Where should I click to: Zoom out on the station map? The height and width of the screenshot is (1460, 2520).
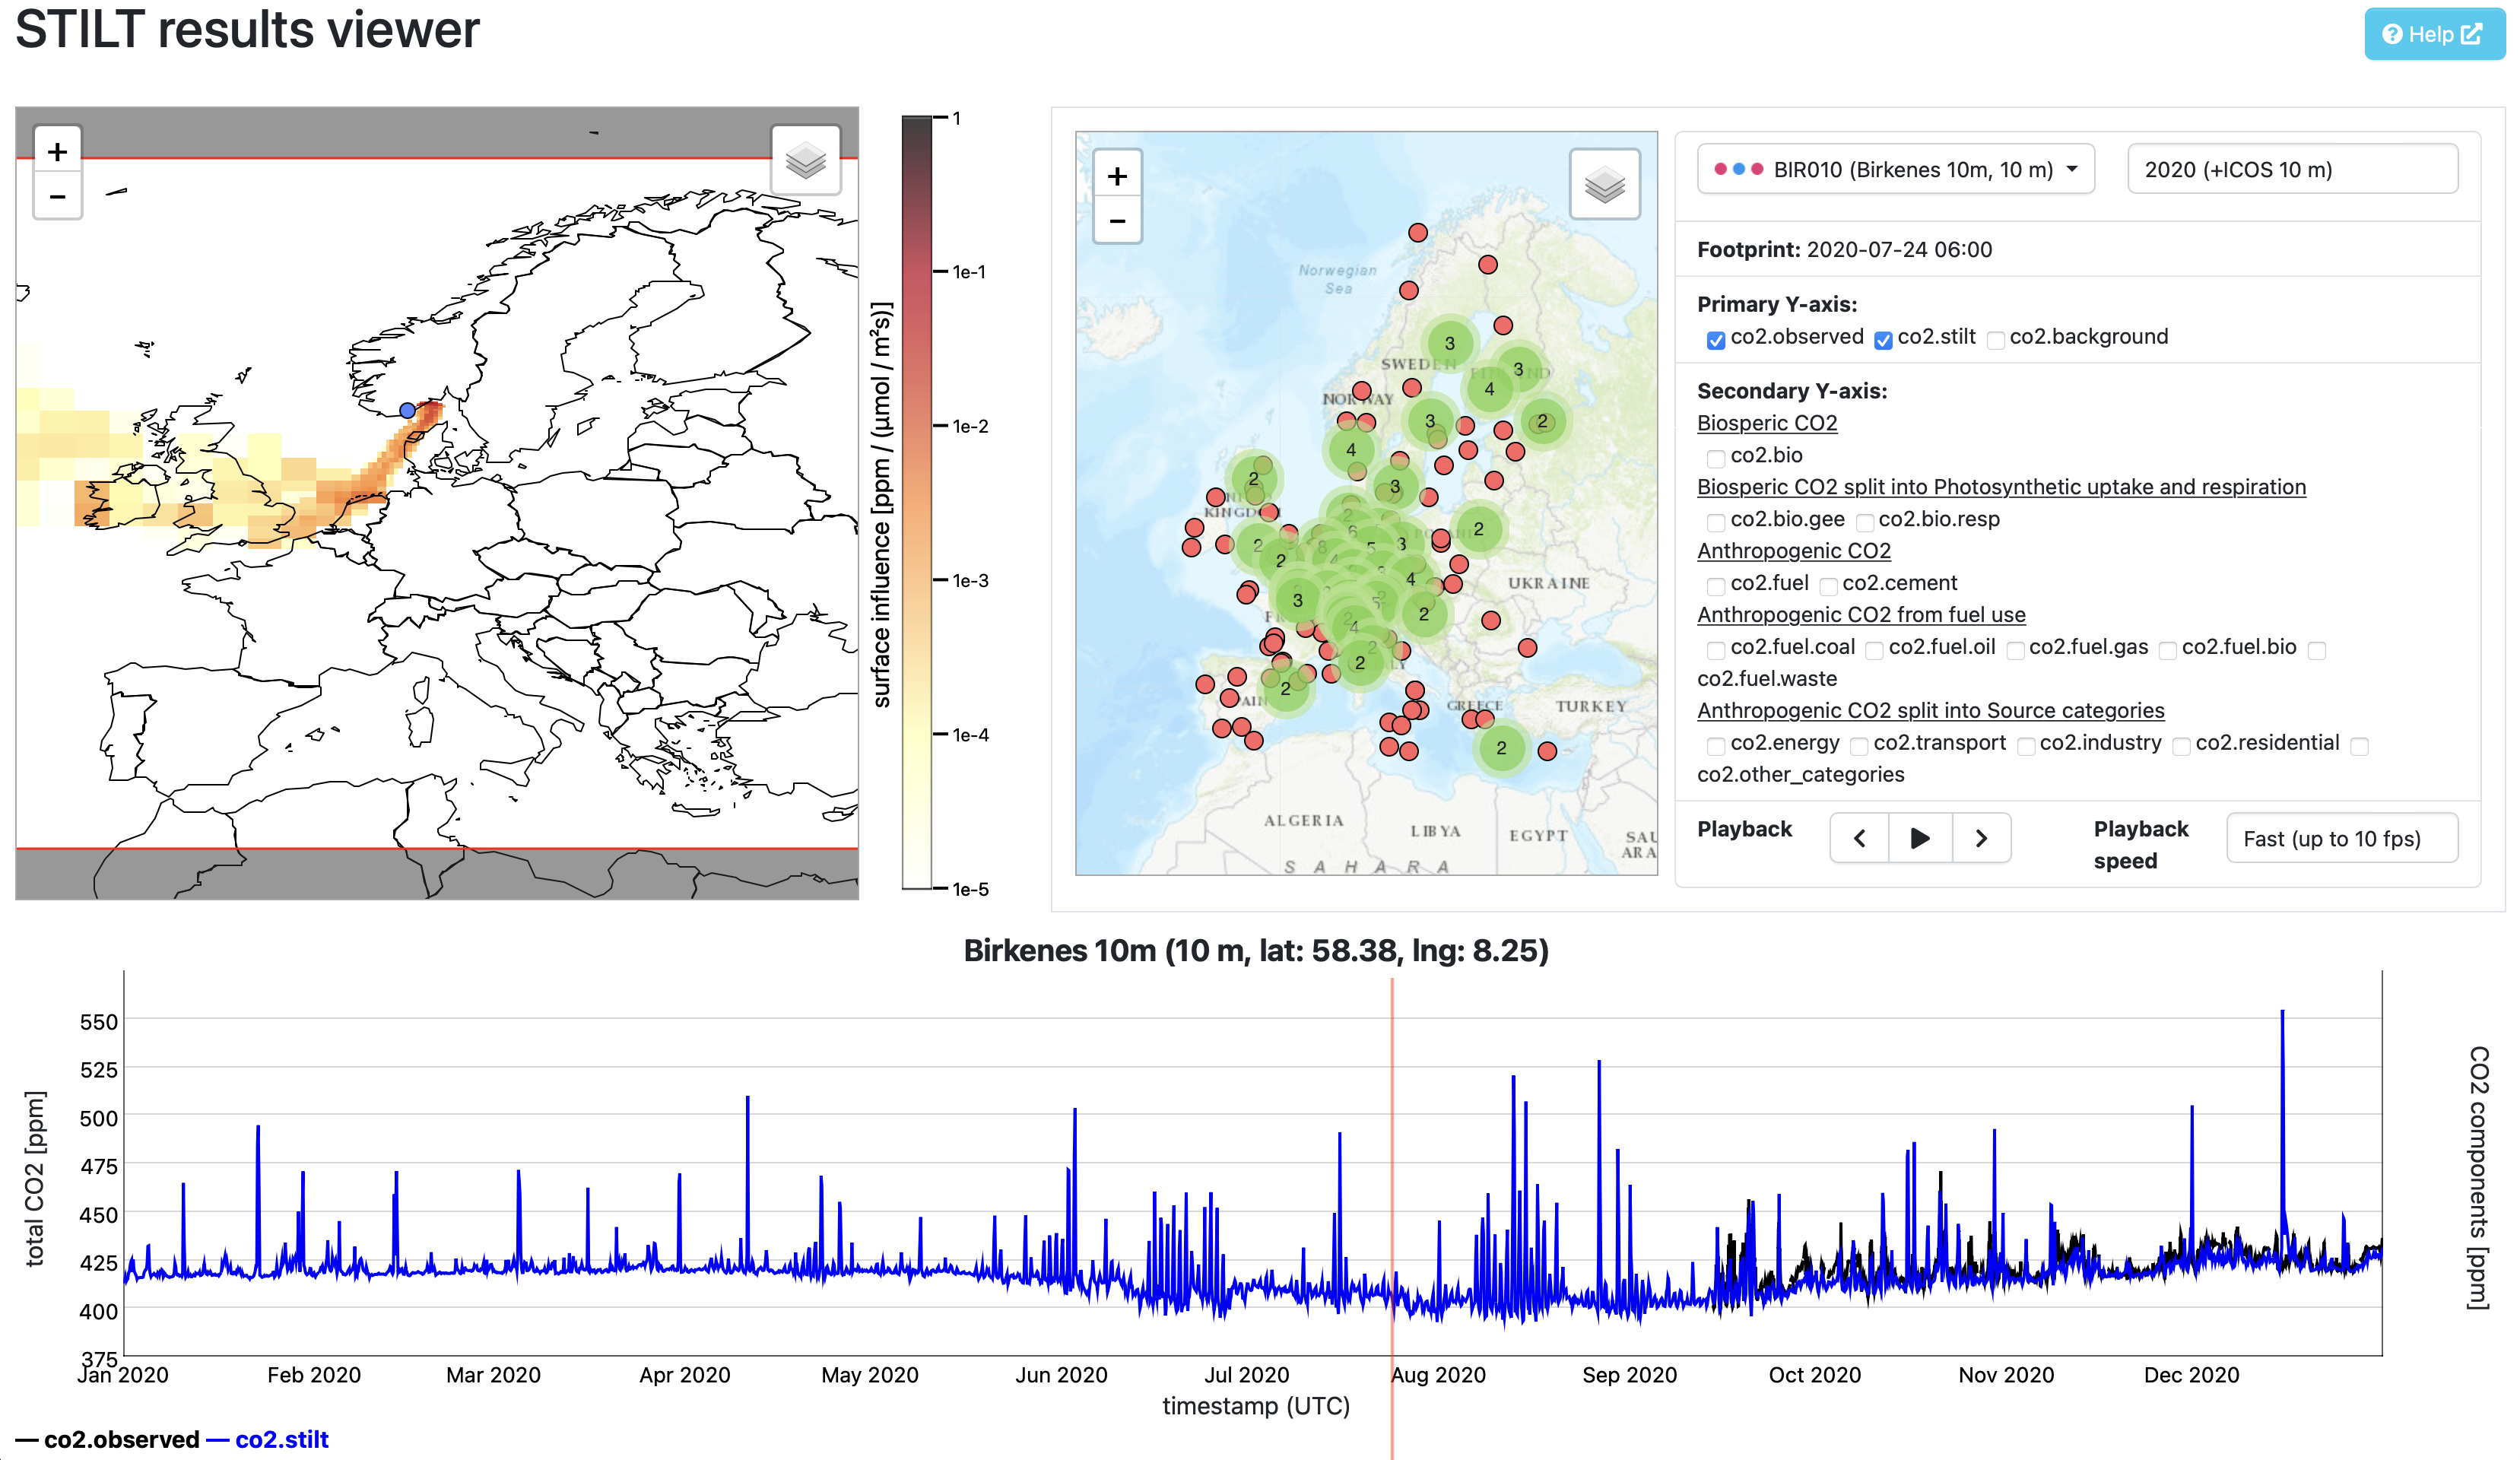[x=1117, y=221]
